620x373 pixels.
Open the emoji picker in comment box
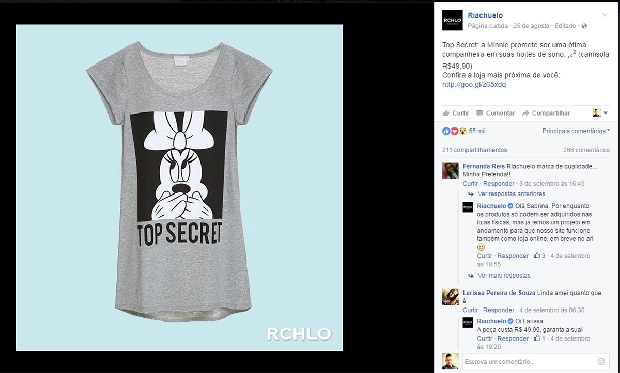click(x=601, y=362)
